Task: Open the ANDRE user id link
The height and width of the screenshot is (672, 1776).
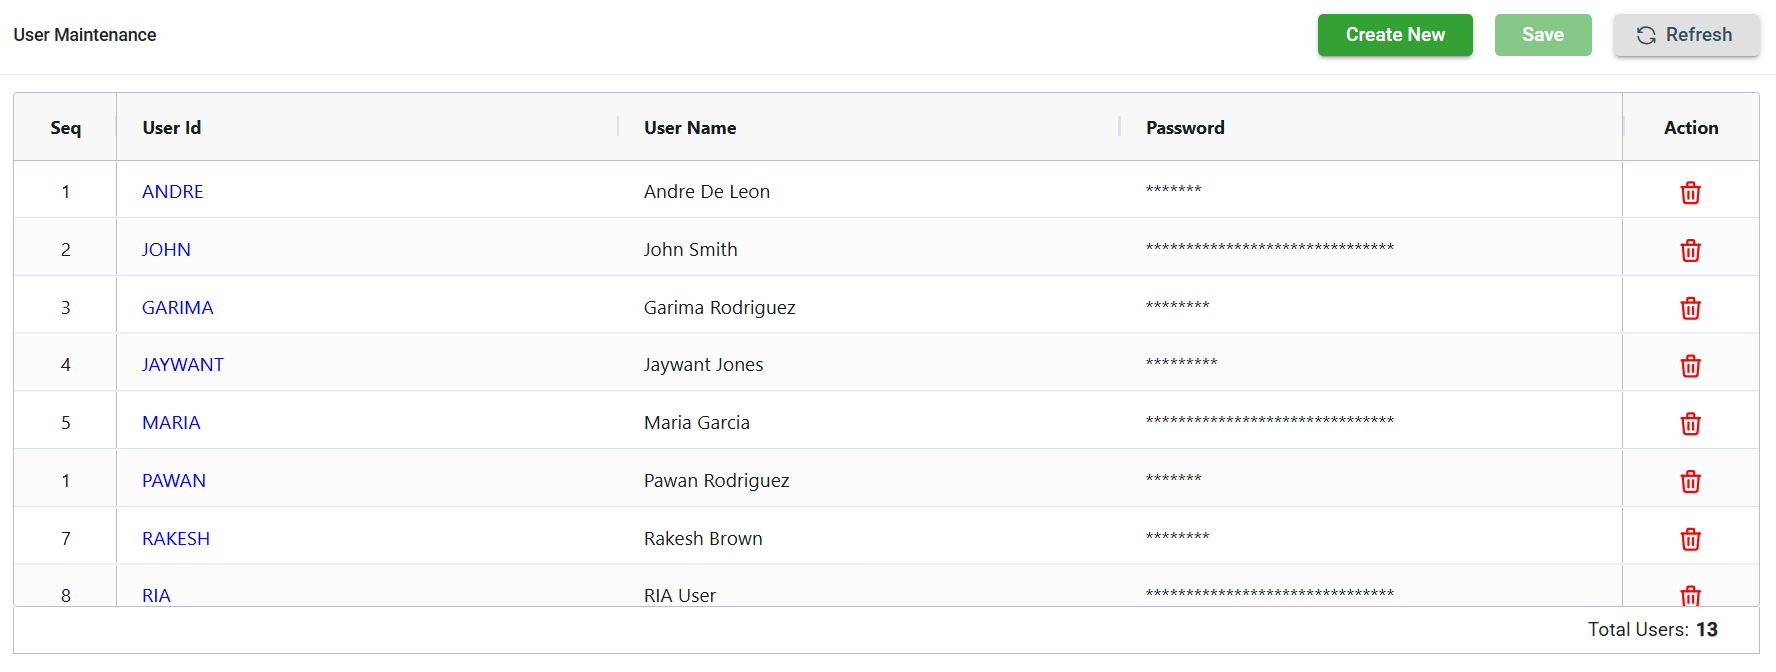Action: 172,192
